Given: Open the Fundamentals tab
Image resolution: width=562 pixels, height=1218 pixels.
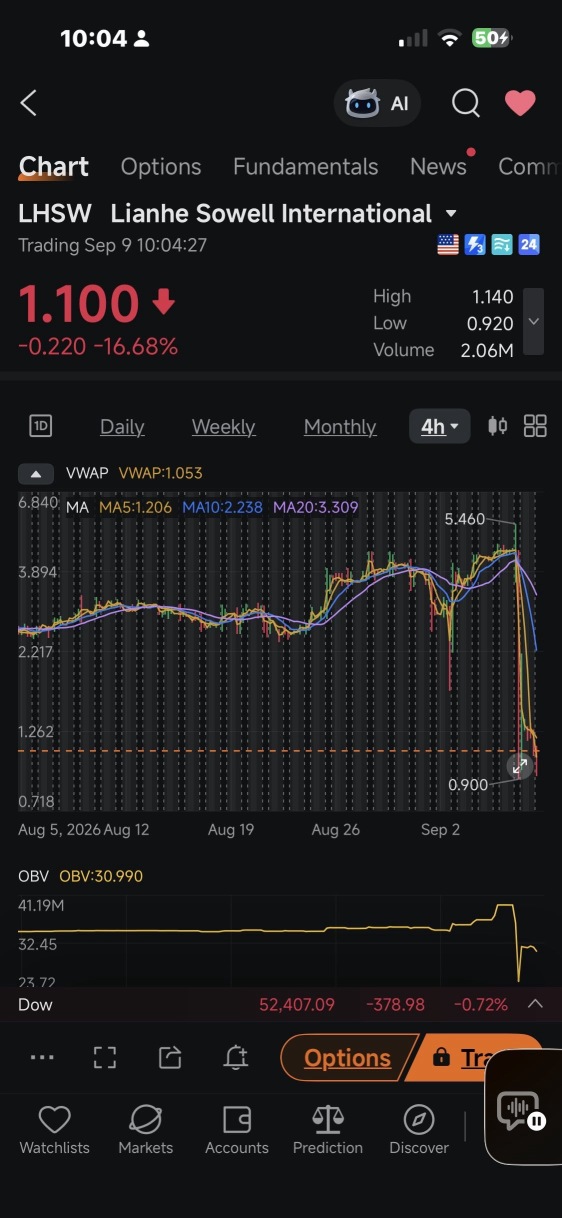Looking at the screenshot, I should click(x=305, y=166).
